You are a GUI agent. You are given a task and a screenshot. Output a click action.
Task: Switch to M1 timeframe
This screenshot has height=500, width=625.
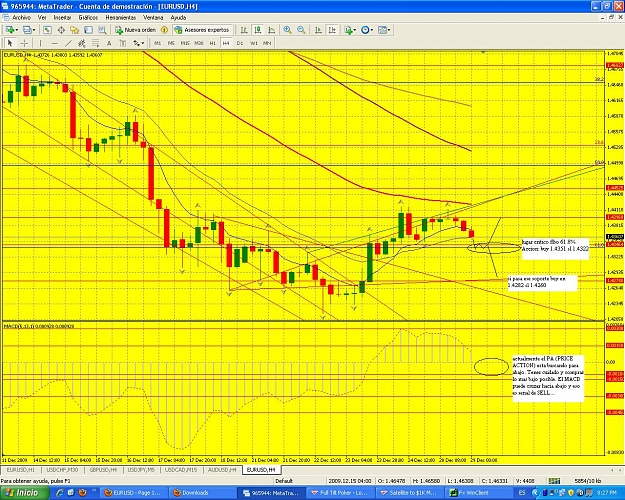(x=157, y=43)
